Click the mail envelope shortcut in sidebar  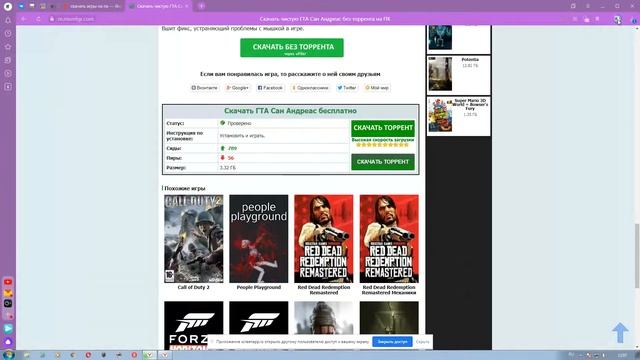[x=8, y=293]
